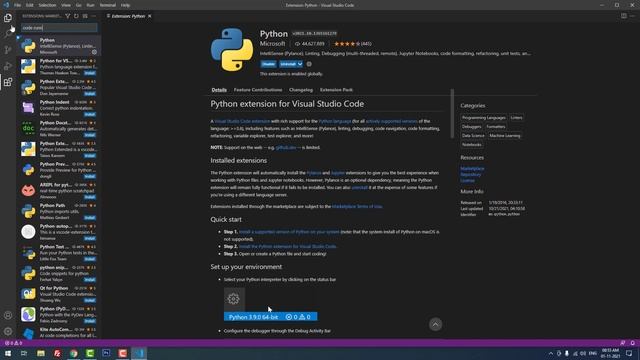
Task: Open the Run and Debug view
Action: [8, 66]
